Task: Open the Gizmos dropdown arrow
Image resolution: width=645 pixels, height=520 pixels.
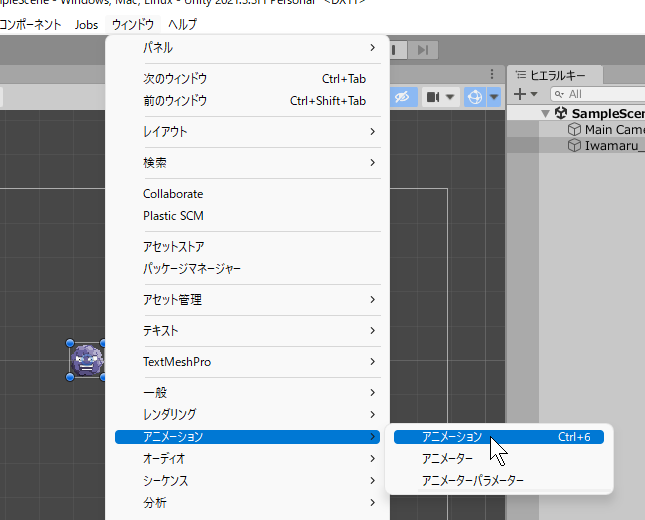Action: tap(494, 98)
